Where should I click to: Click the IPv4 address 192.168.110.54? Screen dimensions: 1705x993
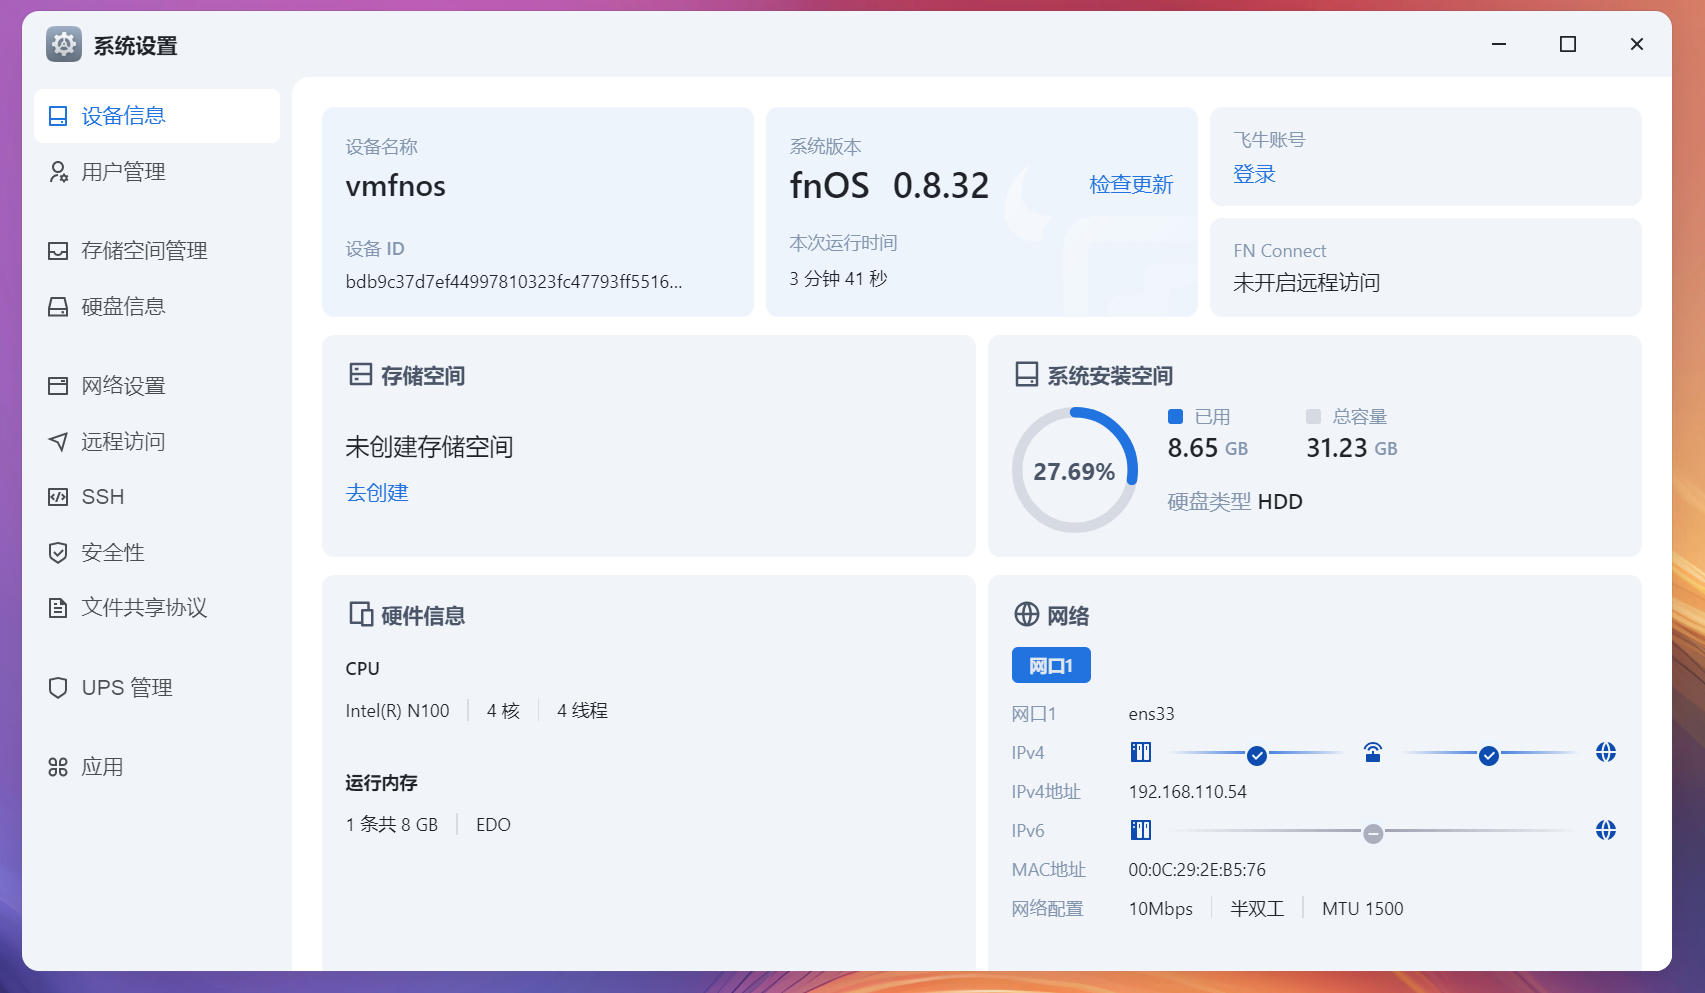coord(1188,792)
